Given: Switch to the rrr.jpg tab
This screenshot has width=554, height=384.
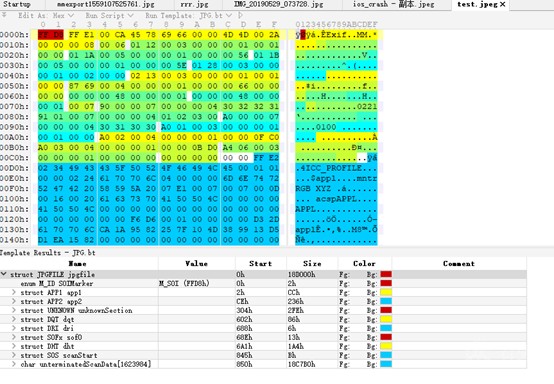Looking at the screenshot, I should point(194,4).
